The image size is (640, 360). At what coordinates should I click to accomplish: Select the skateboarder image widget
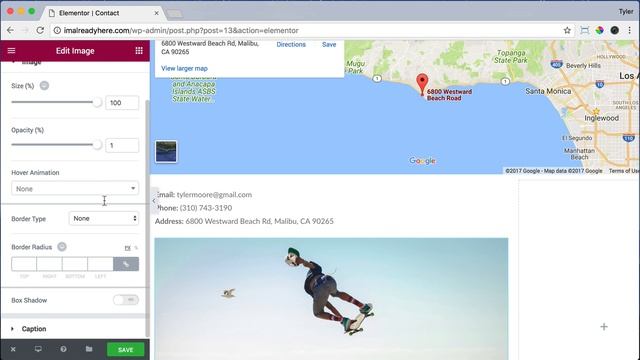pos(331,299)
